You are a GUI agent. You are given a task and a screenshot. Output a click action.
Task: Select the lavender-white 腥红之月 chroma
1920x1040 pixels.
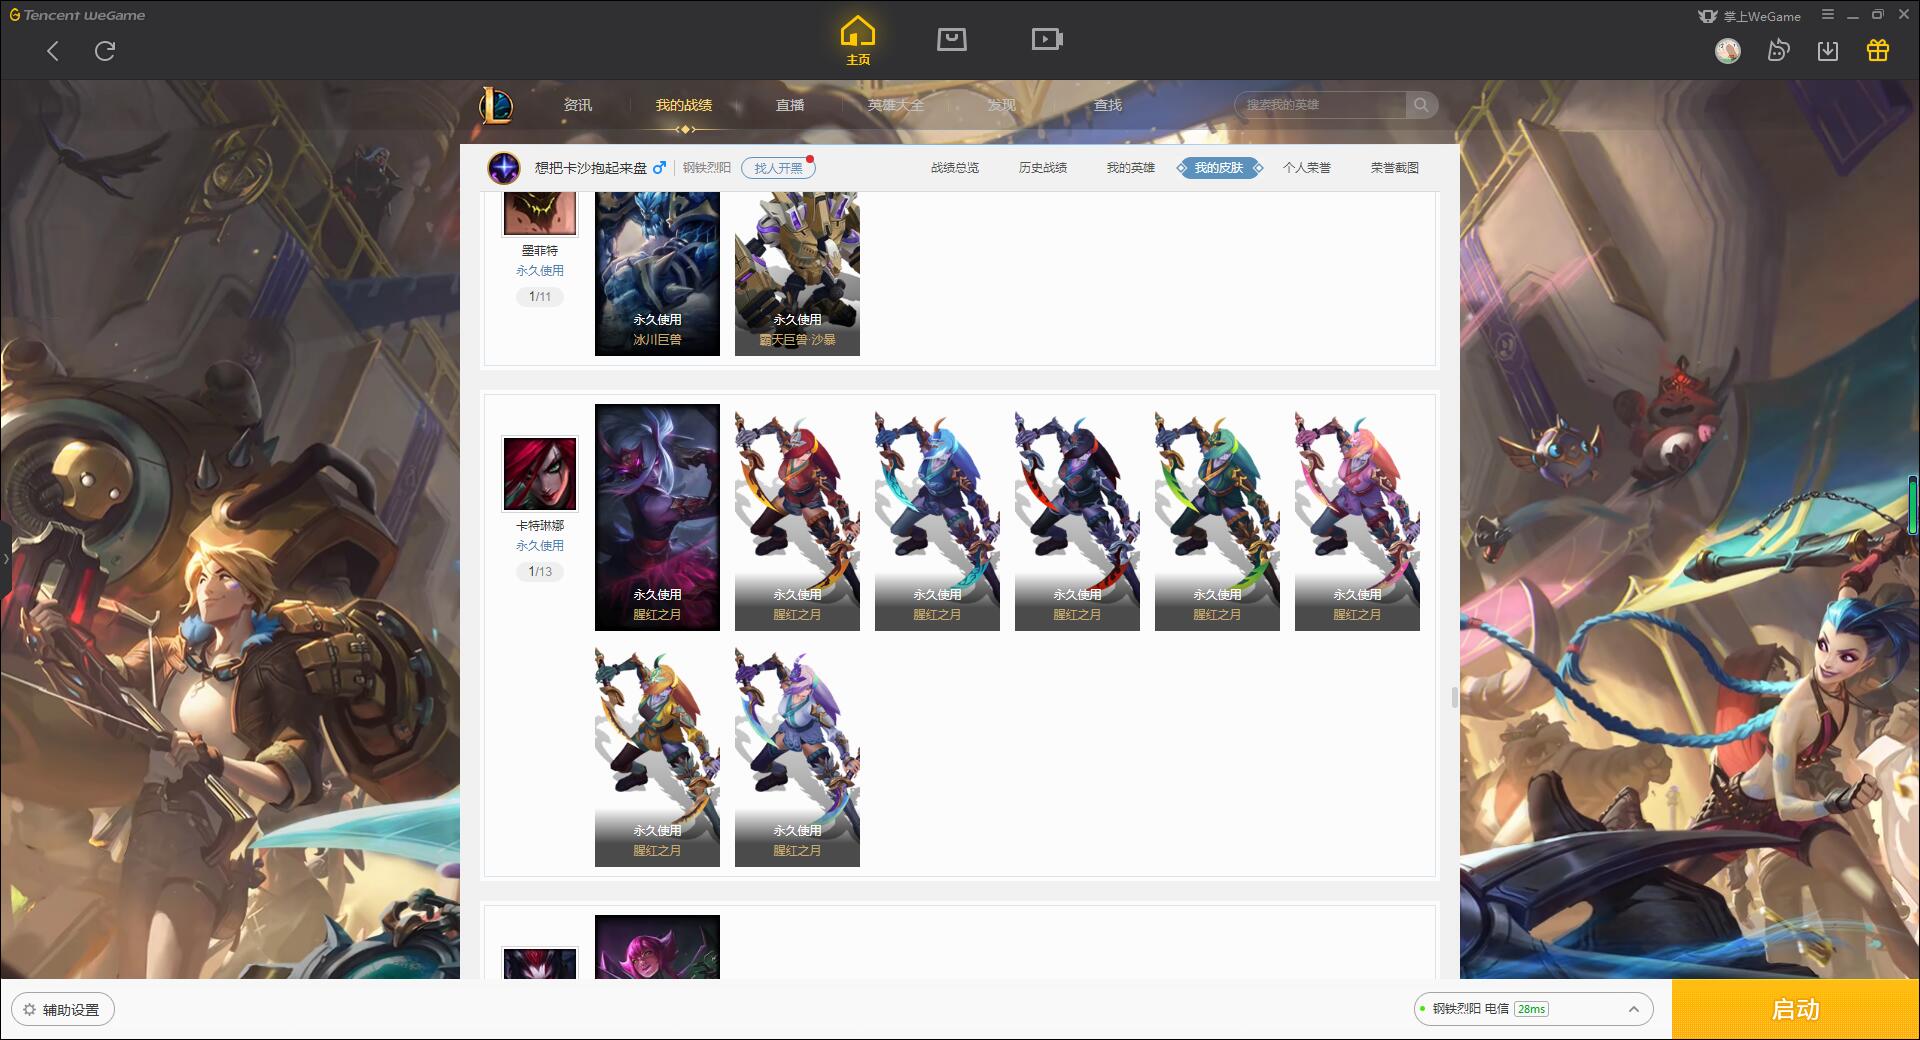tap(797, 753)
